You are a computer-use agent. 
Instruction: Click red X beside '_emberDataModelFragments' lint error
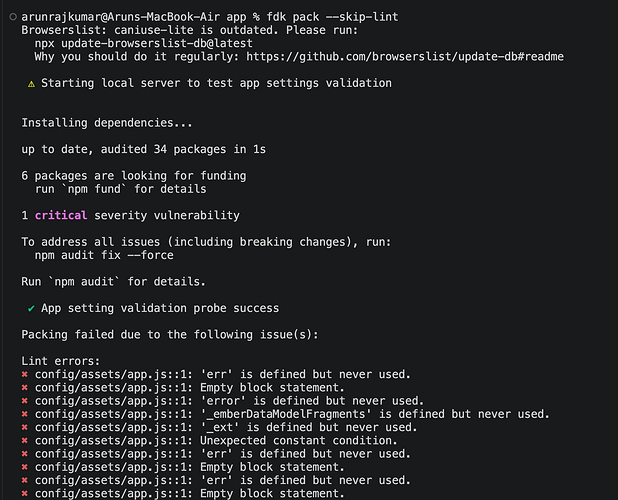(25, 414)
